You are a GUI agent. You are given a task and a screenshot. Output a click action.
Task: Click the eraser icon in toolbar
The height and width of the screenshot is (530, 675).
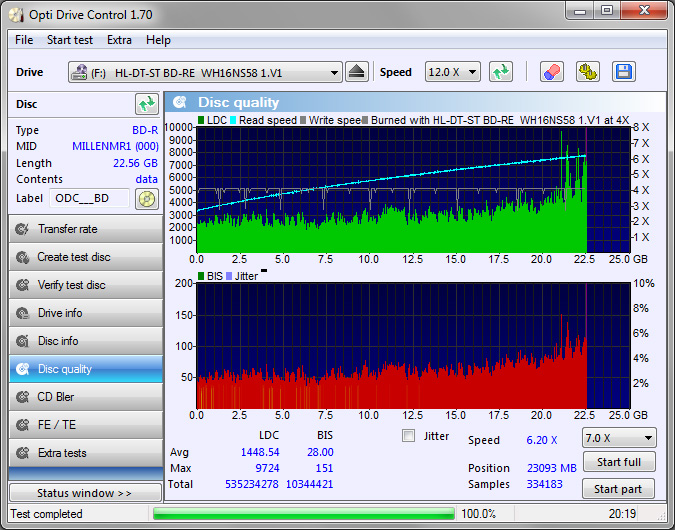pyautogui.click(x=551, y=72)
